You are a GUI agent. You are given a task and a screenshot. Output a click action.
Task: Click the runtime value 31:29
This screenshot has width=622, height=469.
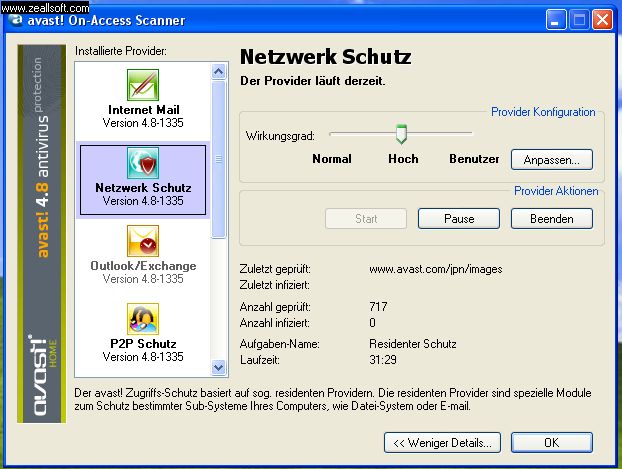383,359
